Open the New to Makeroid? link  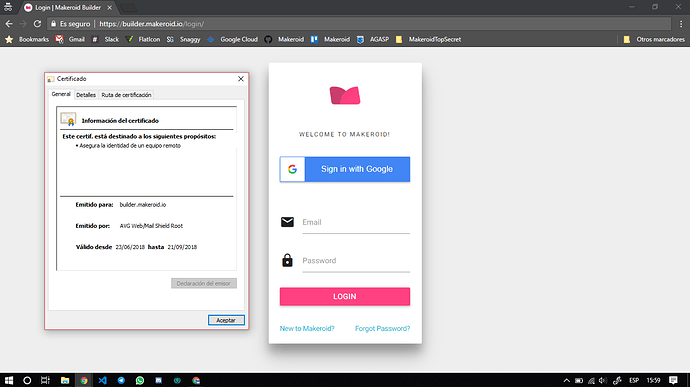click(x=307, y=328)
